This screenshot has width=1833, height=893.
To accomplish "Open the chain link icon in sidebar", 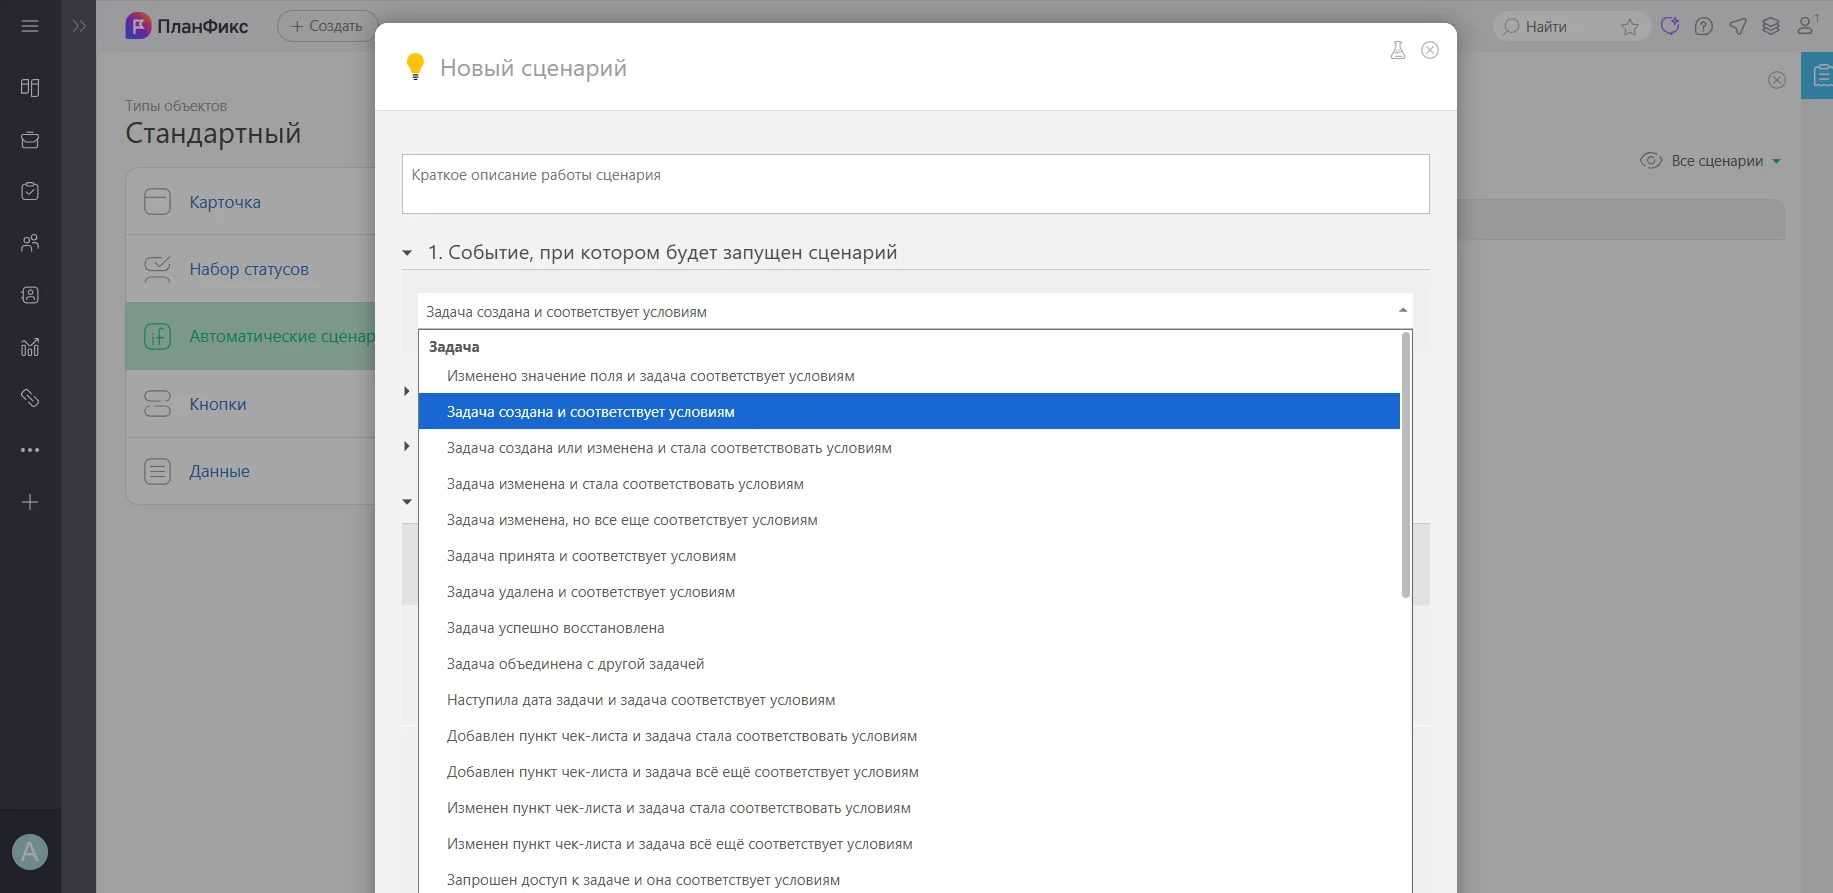I will pyautogui.click(x=30, y=398).
